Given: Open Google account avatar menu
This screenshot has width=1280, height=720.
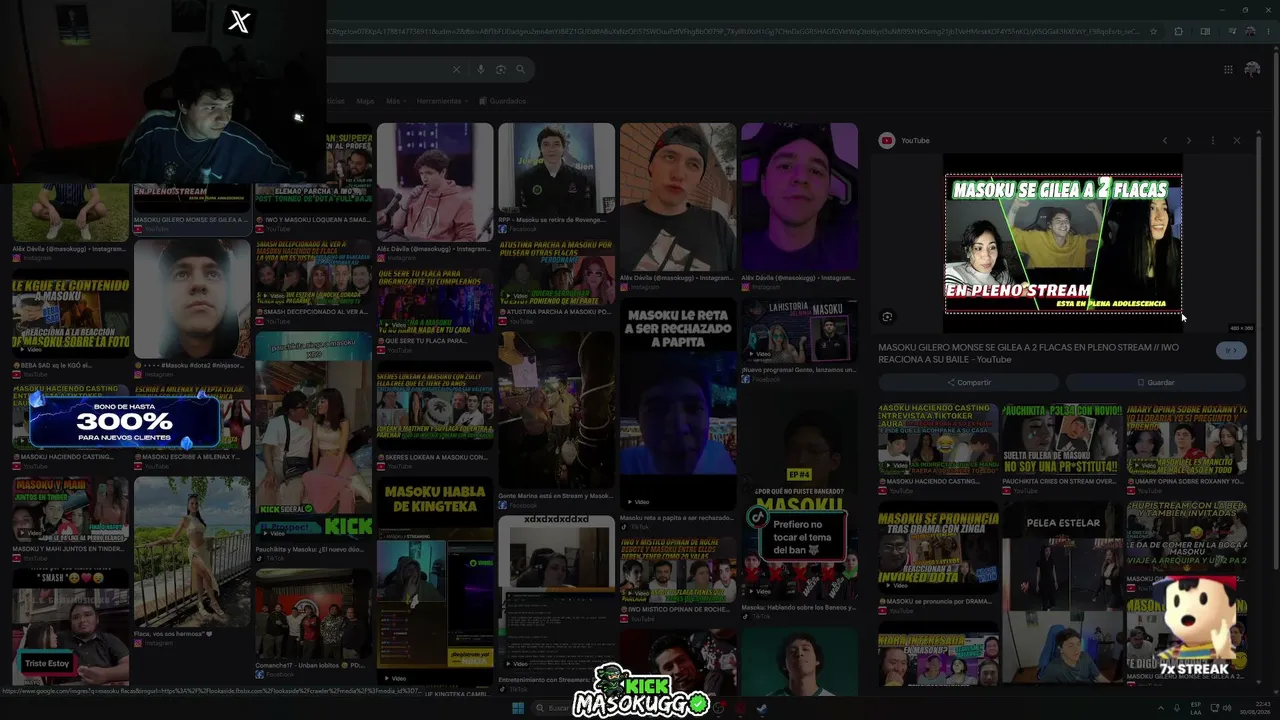Looking at the screenshot, I should pos(1252,69).
